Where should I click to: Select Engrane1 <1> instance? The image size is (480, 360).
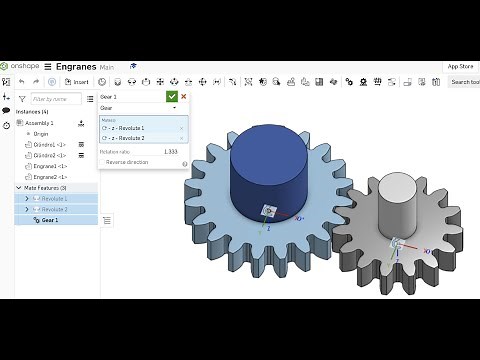click(x=50, y=166)
